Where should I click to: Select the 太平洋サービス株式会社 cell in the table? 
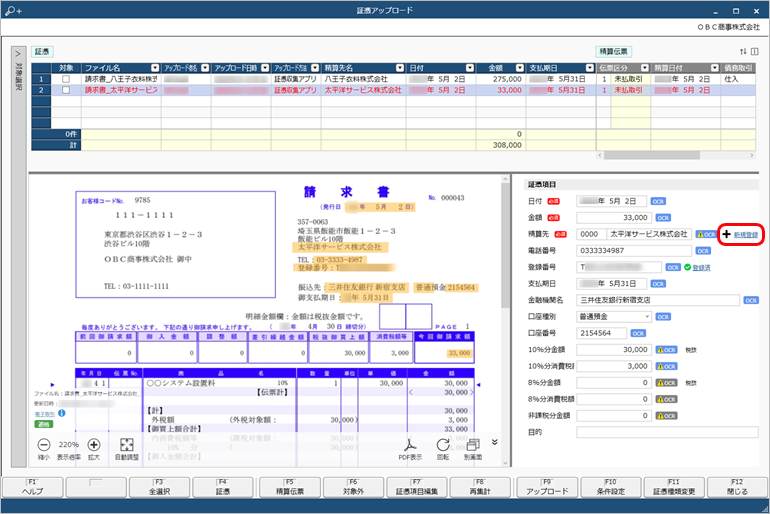click(363, 90)
